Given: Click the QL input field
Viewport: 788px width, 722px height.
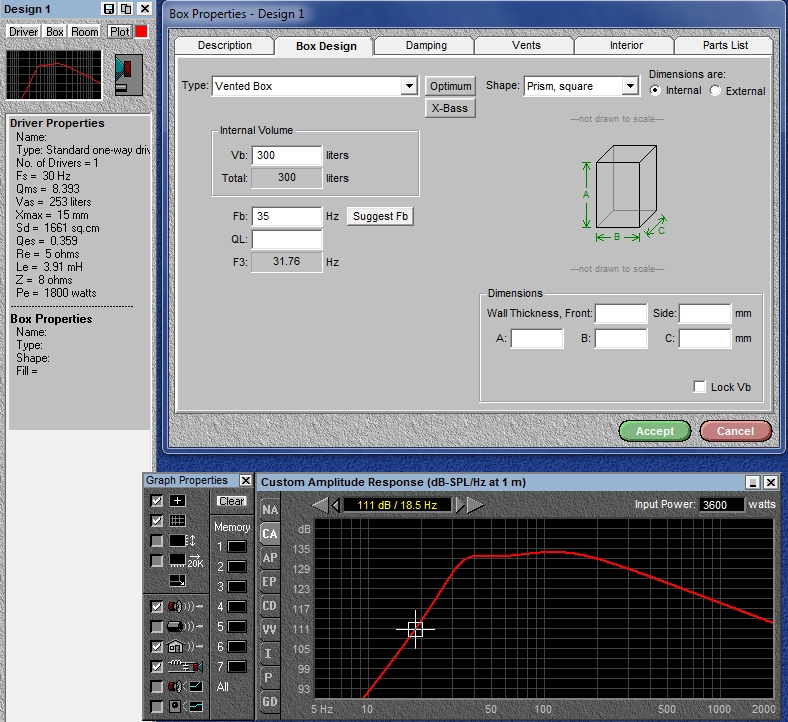Looking at the screenshot, I should [x=286, y=239].
